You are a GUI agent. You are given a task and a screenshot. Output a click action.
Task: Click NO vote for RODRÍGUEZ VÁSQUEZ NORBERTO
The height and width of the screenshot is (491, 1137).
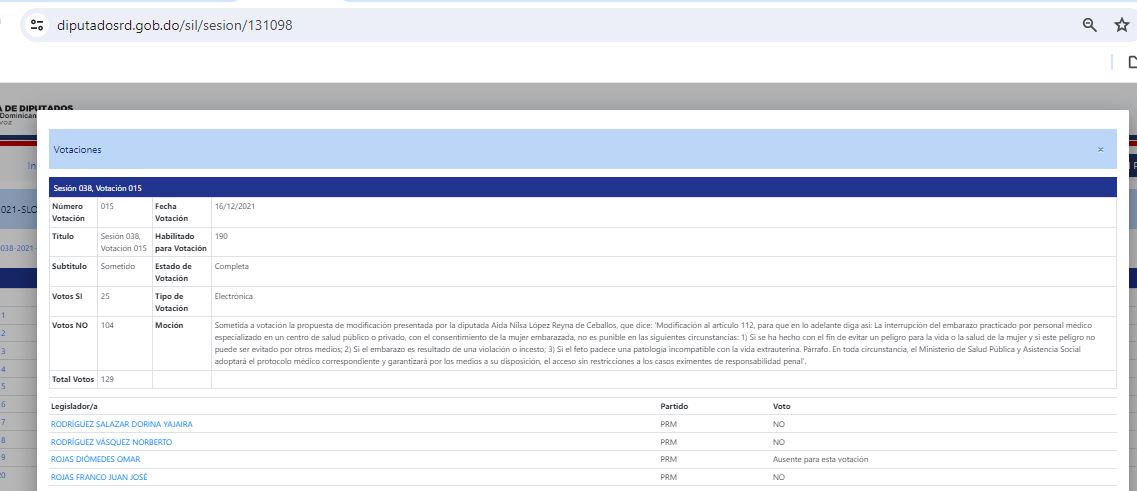pos(779,442)
